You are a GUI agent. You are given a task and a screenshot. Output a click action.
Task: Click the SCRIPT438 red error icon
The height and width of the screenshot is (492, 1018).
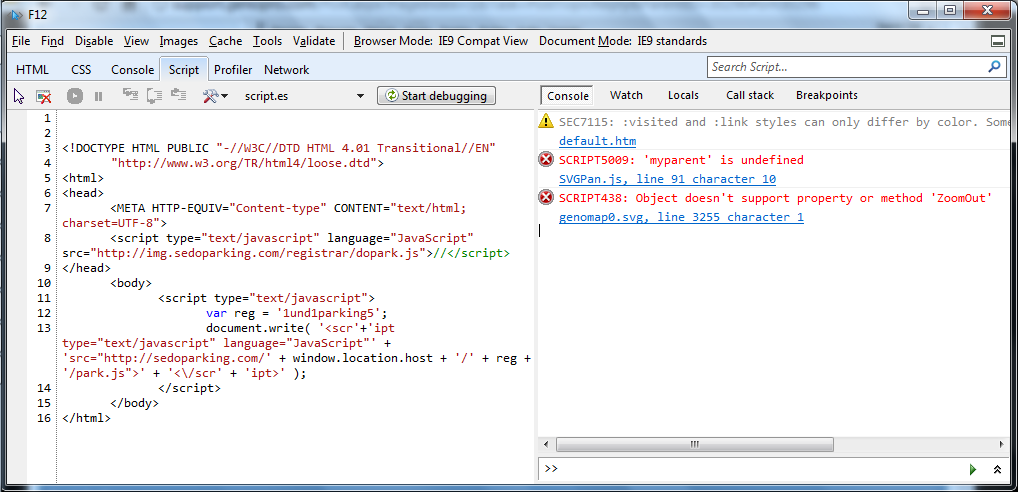click(x=547, y=198)
